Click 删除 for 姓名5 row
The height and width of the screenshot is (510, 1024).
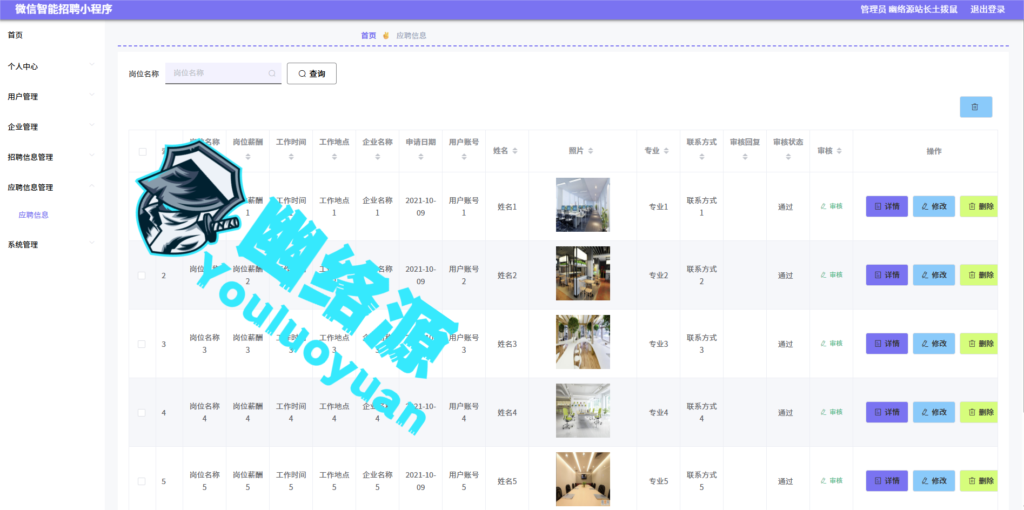click(978, 481)
